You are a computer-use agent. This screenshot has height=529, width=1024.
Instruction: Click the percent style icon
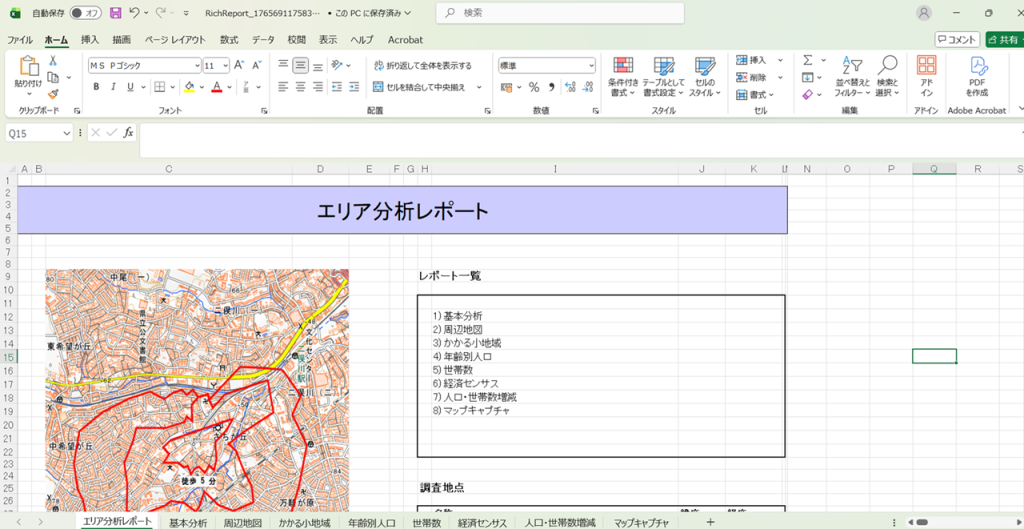point(534,87)
